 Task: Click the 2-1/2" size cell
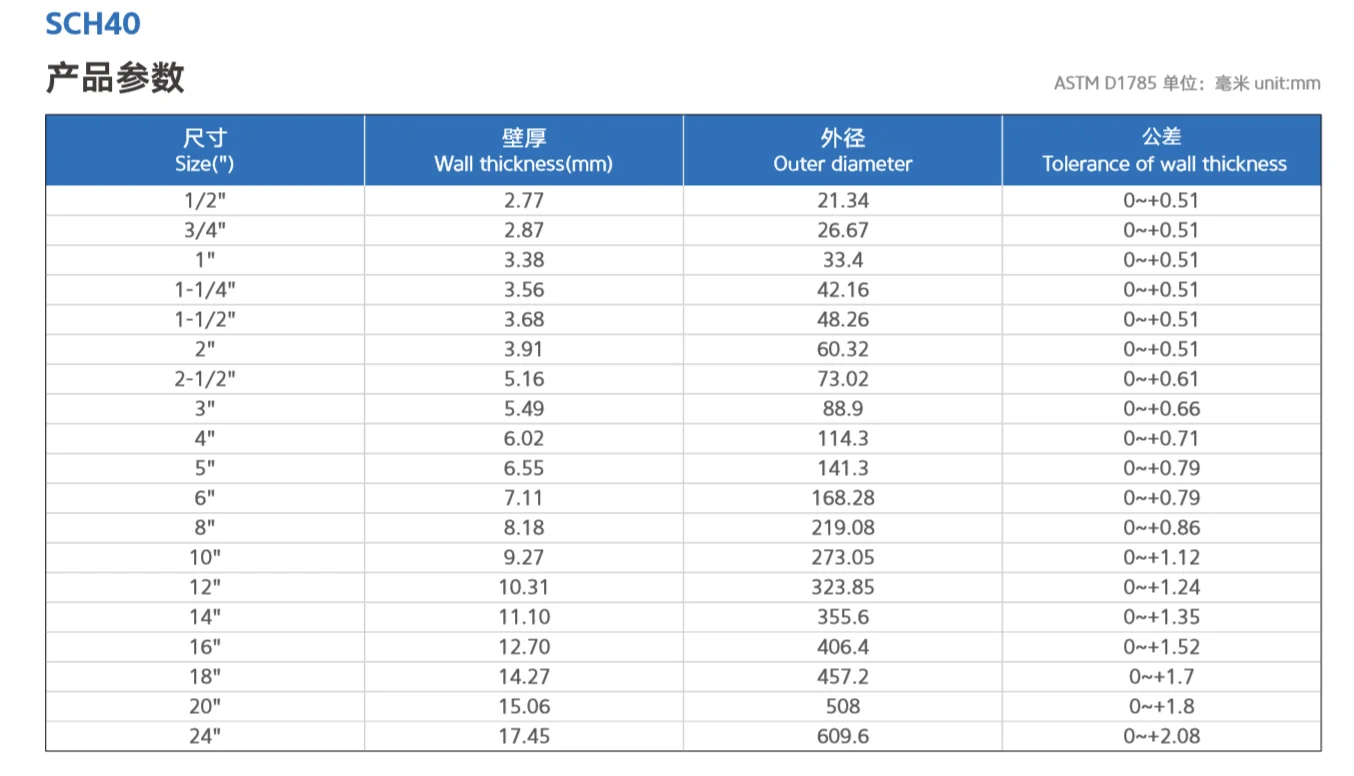coord(205,379)
